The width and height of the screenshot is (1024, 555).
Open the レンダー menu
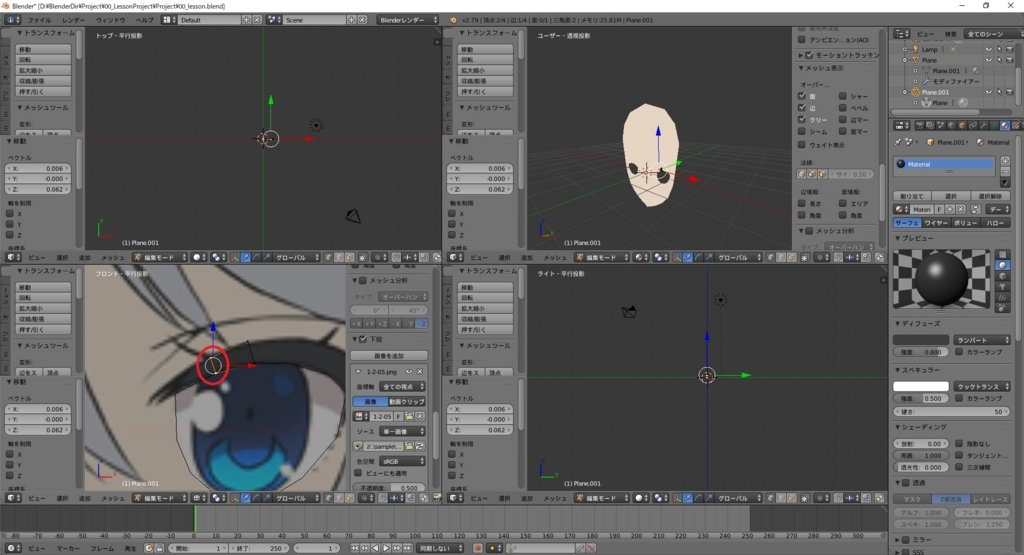point(73,20)
